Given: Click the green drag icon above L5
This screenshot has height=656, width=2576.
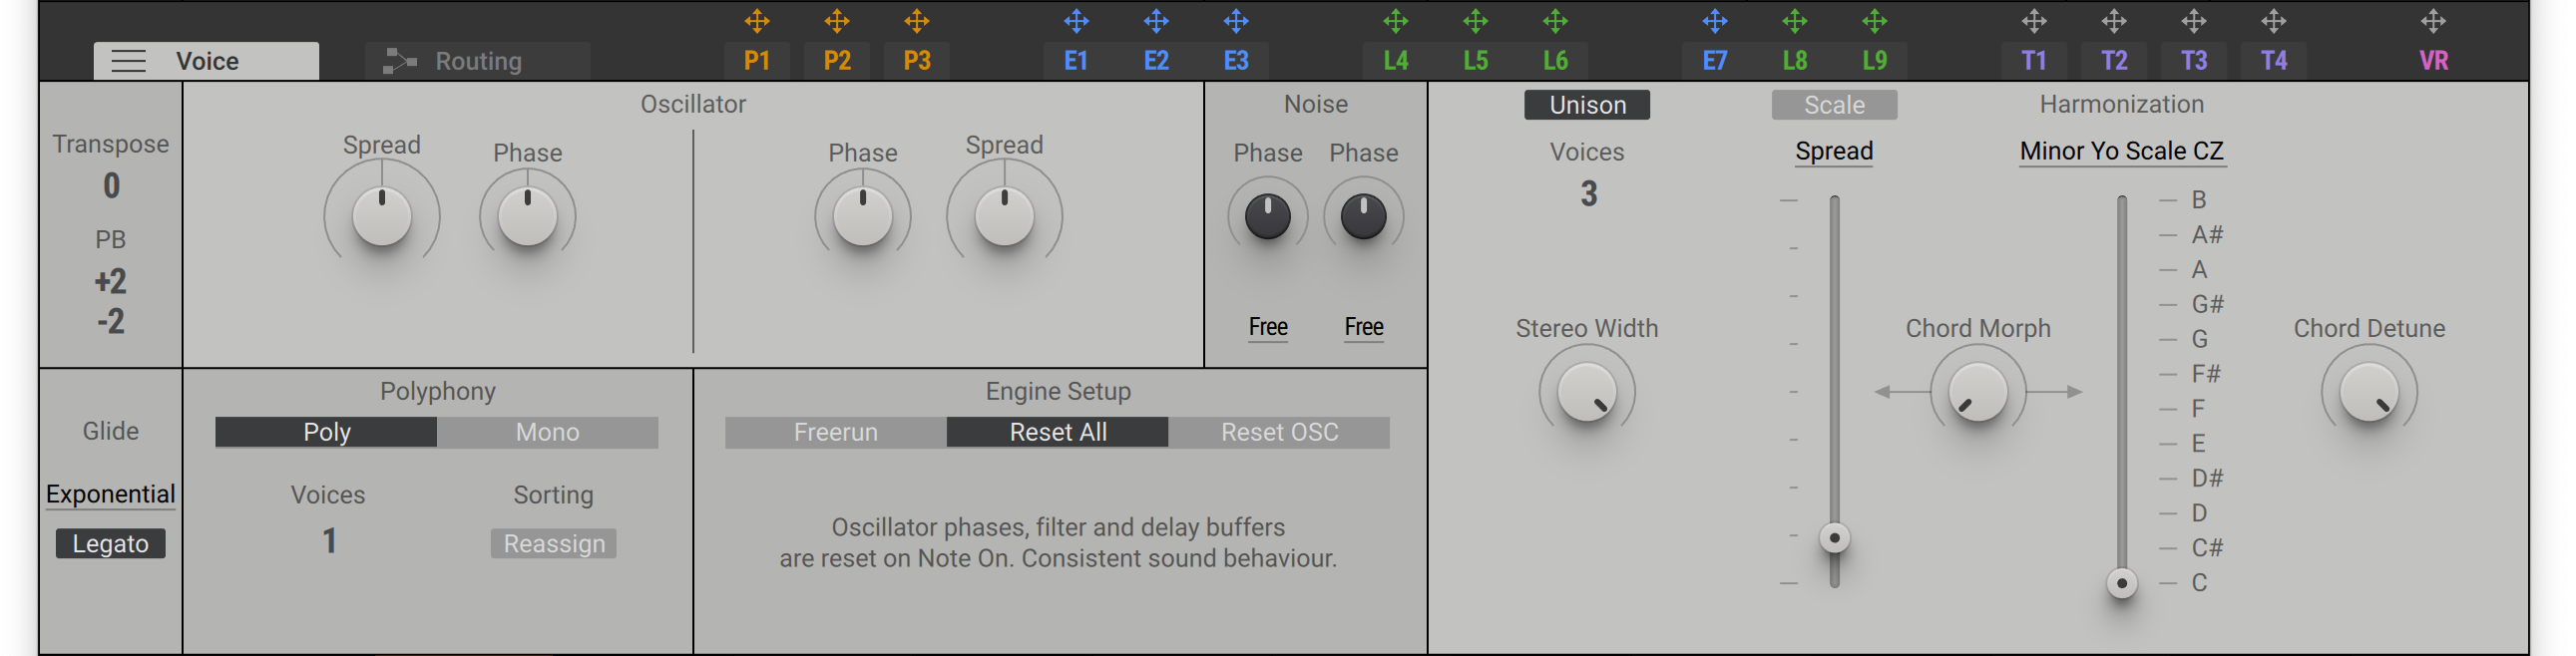Looking at the screenshot, I should 1475,21.
